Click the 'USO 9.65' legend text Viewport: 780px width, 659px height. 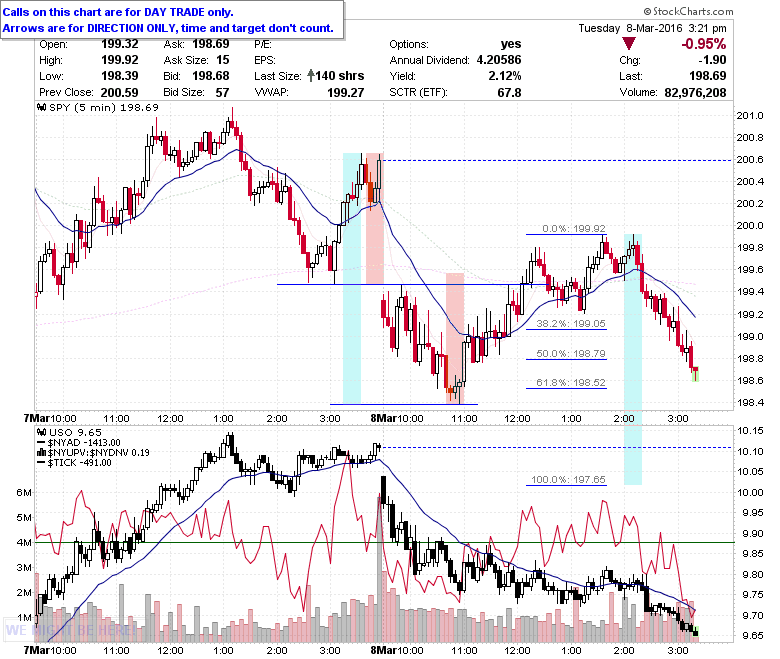coord(75,432)
